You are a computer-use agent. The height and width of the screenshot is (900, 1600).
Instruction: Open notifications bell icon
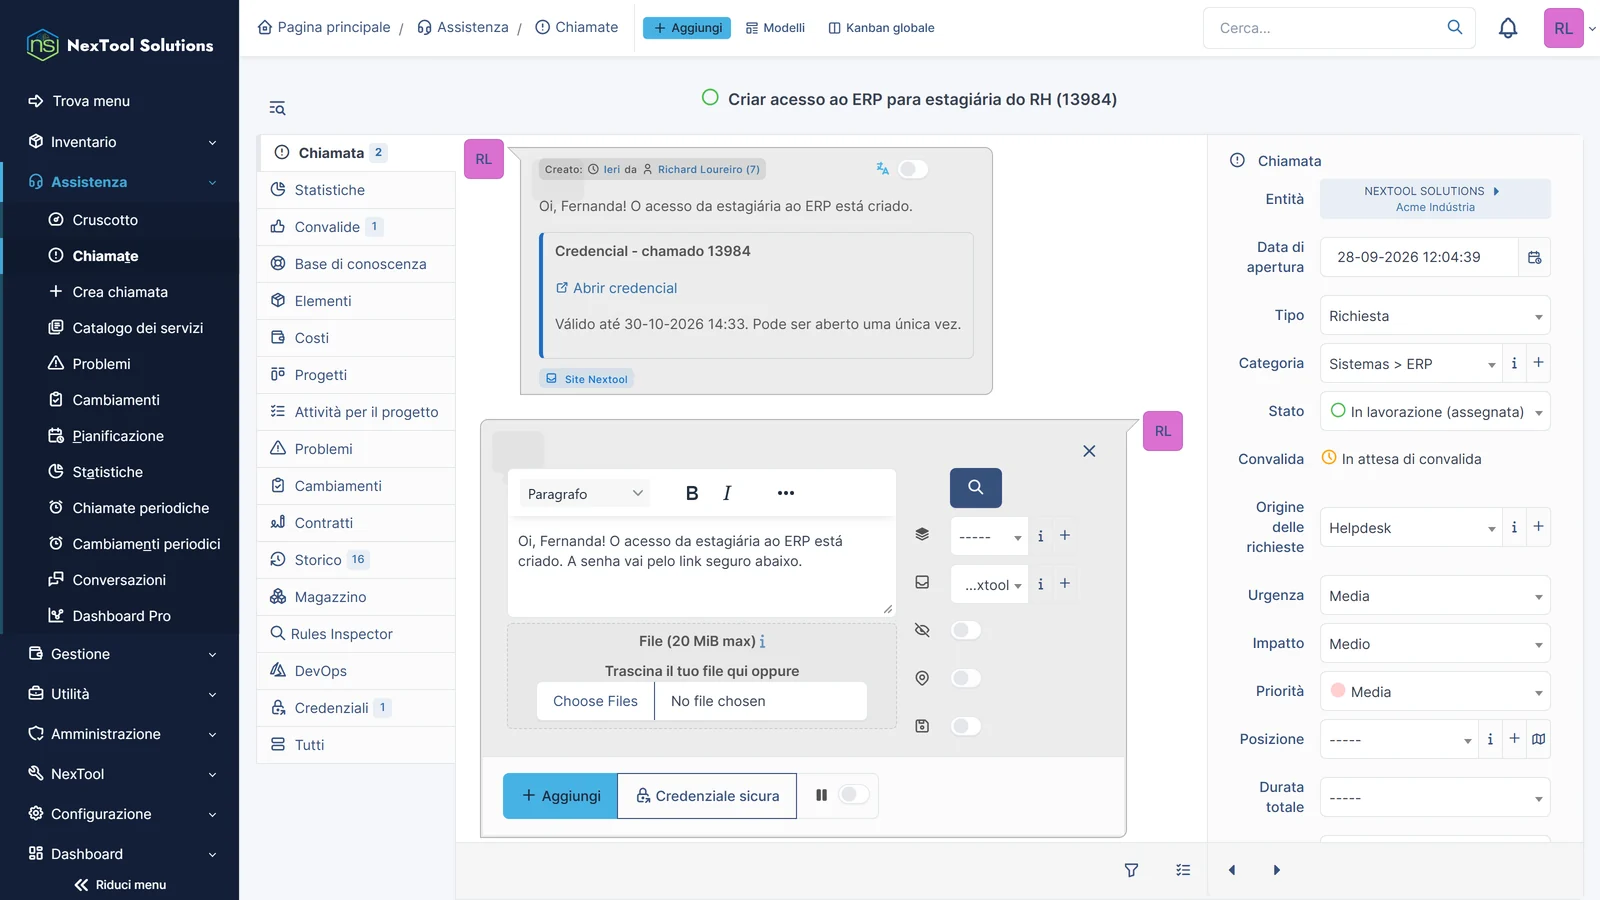(x=1508, y=28)
